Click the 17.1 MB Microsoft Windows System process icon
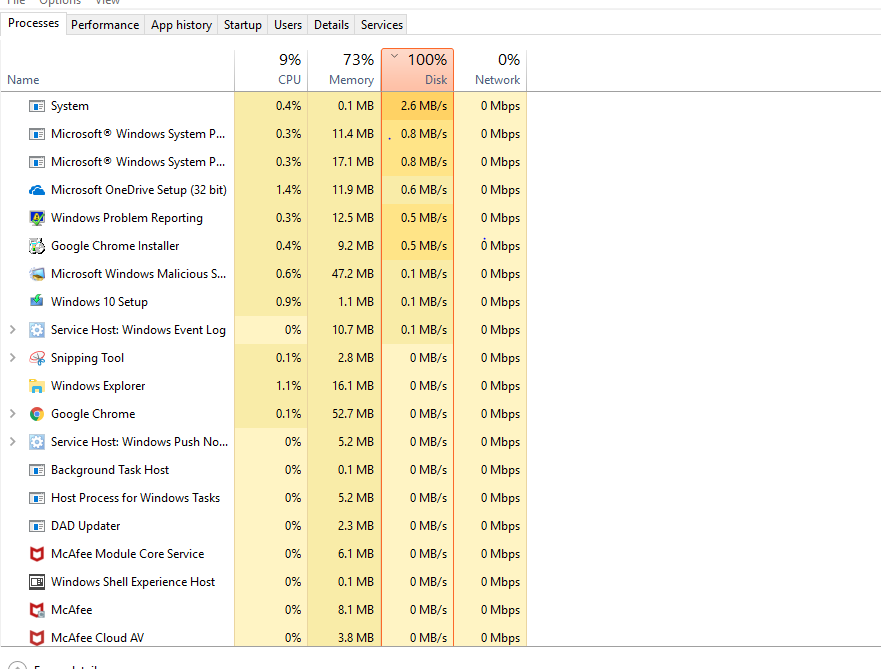The image size is (881, 669). (x=37, y=162)
